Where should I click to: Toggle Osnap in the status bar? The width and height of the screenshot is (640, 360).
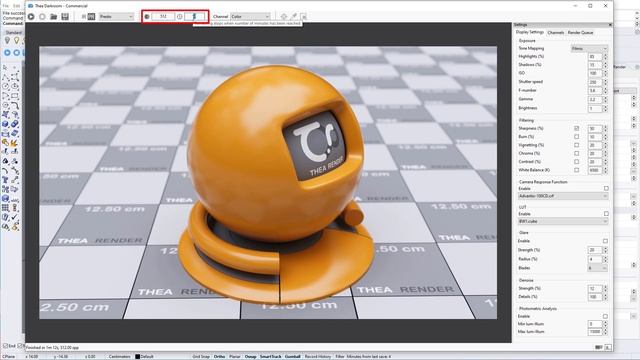tap(250, 357)
